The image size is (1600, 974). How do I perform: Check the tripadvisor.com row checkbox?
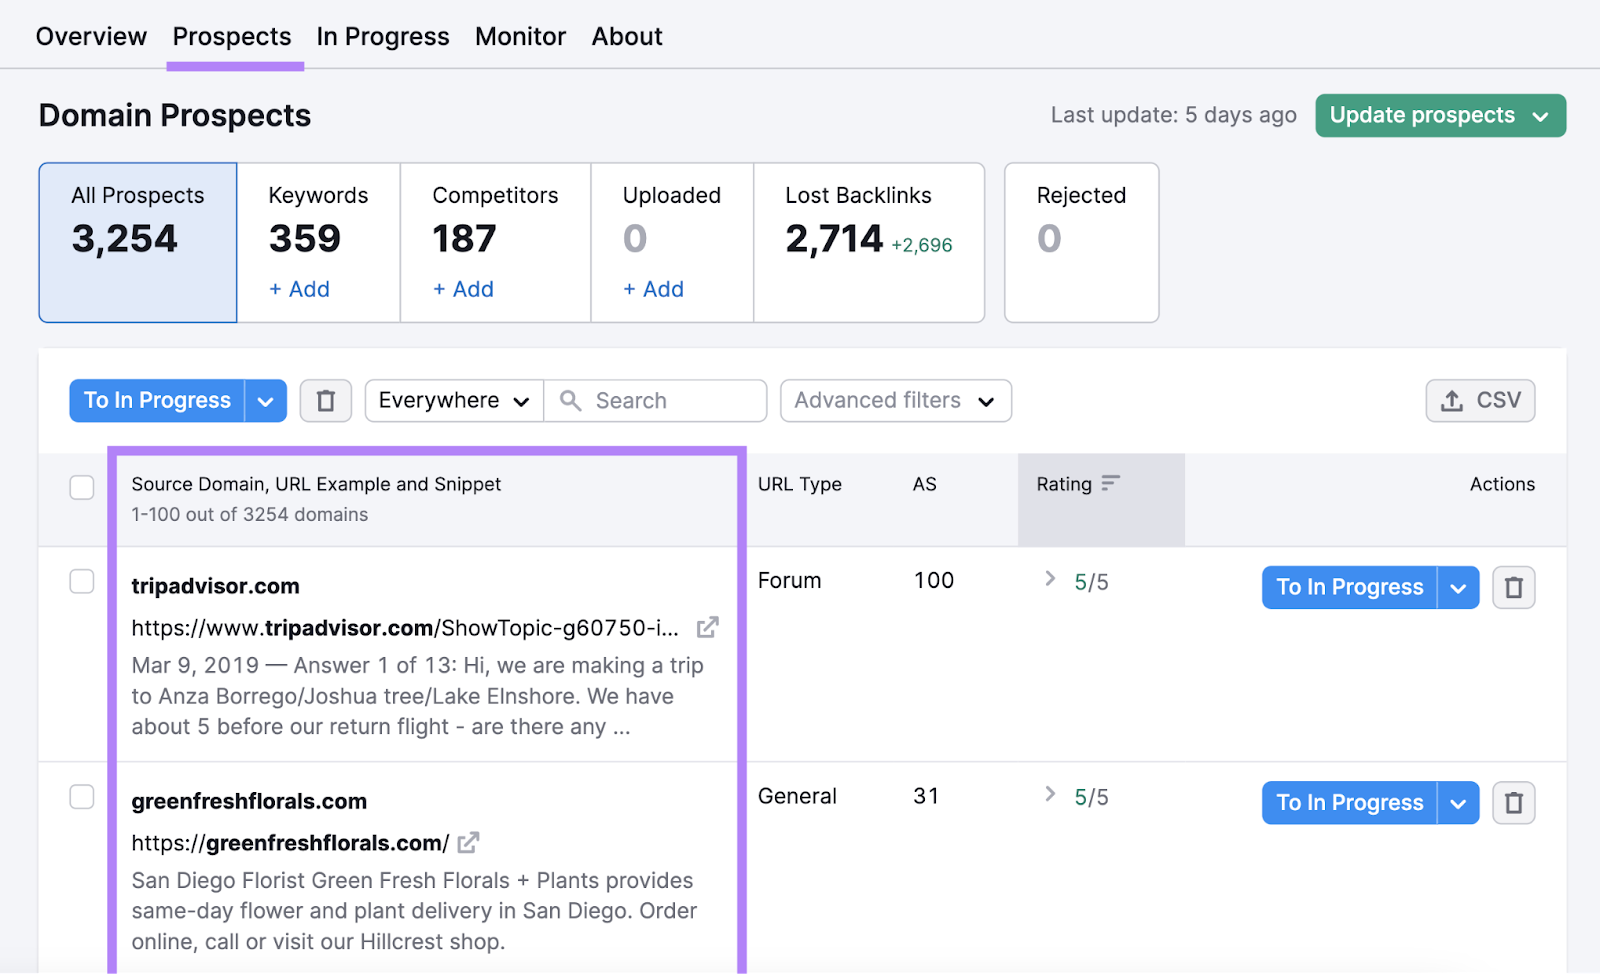pyautogui.click(x=82, y=581)
